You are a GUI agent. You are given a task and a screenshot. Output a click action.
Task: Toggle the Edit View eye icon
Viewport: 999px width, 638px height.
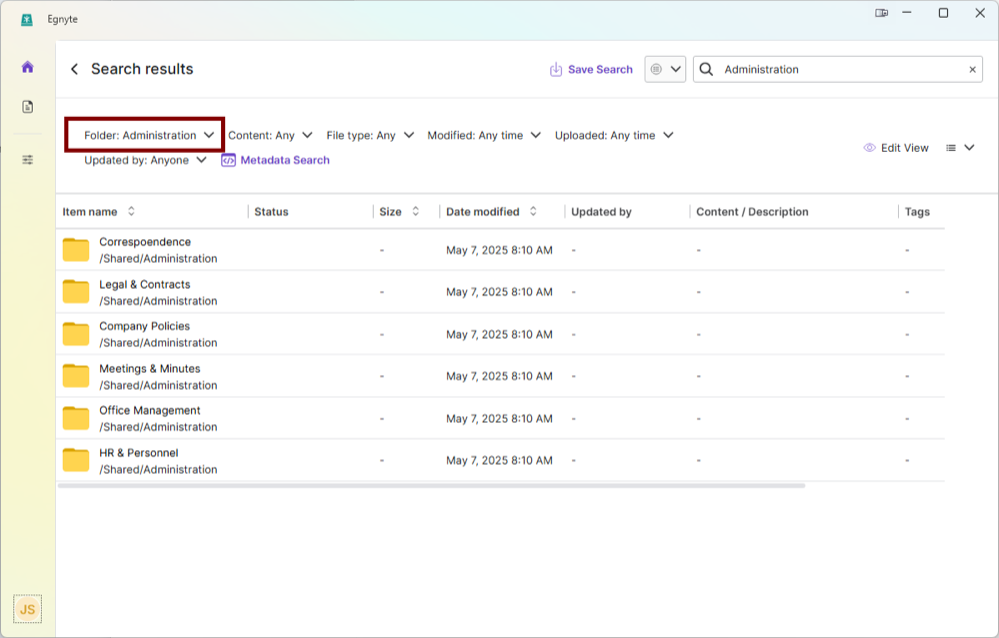pos(870,147)
